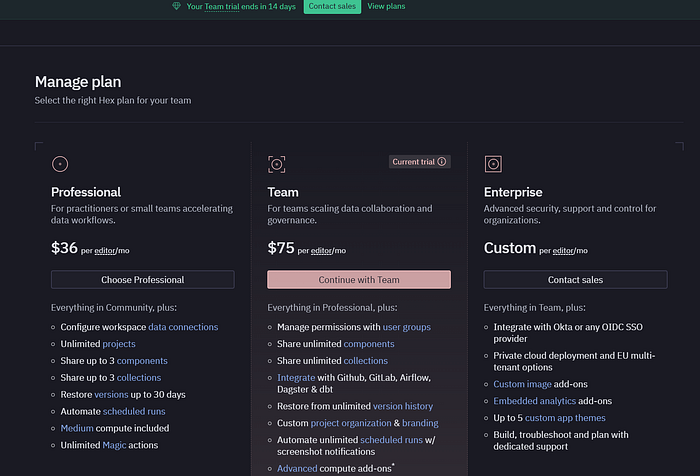Open the Advanced compute add-ons link
This screenshot has height=476, width=700.
(x=297, y=468)
